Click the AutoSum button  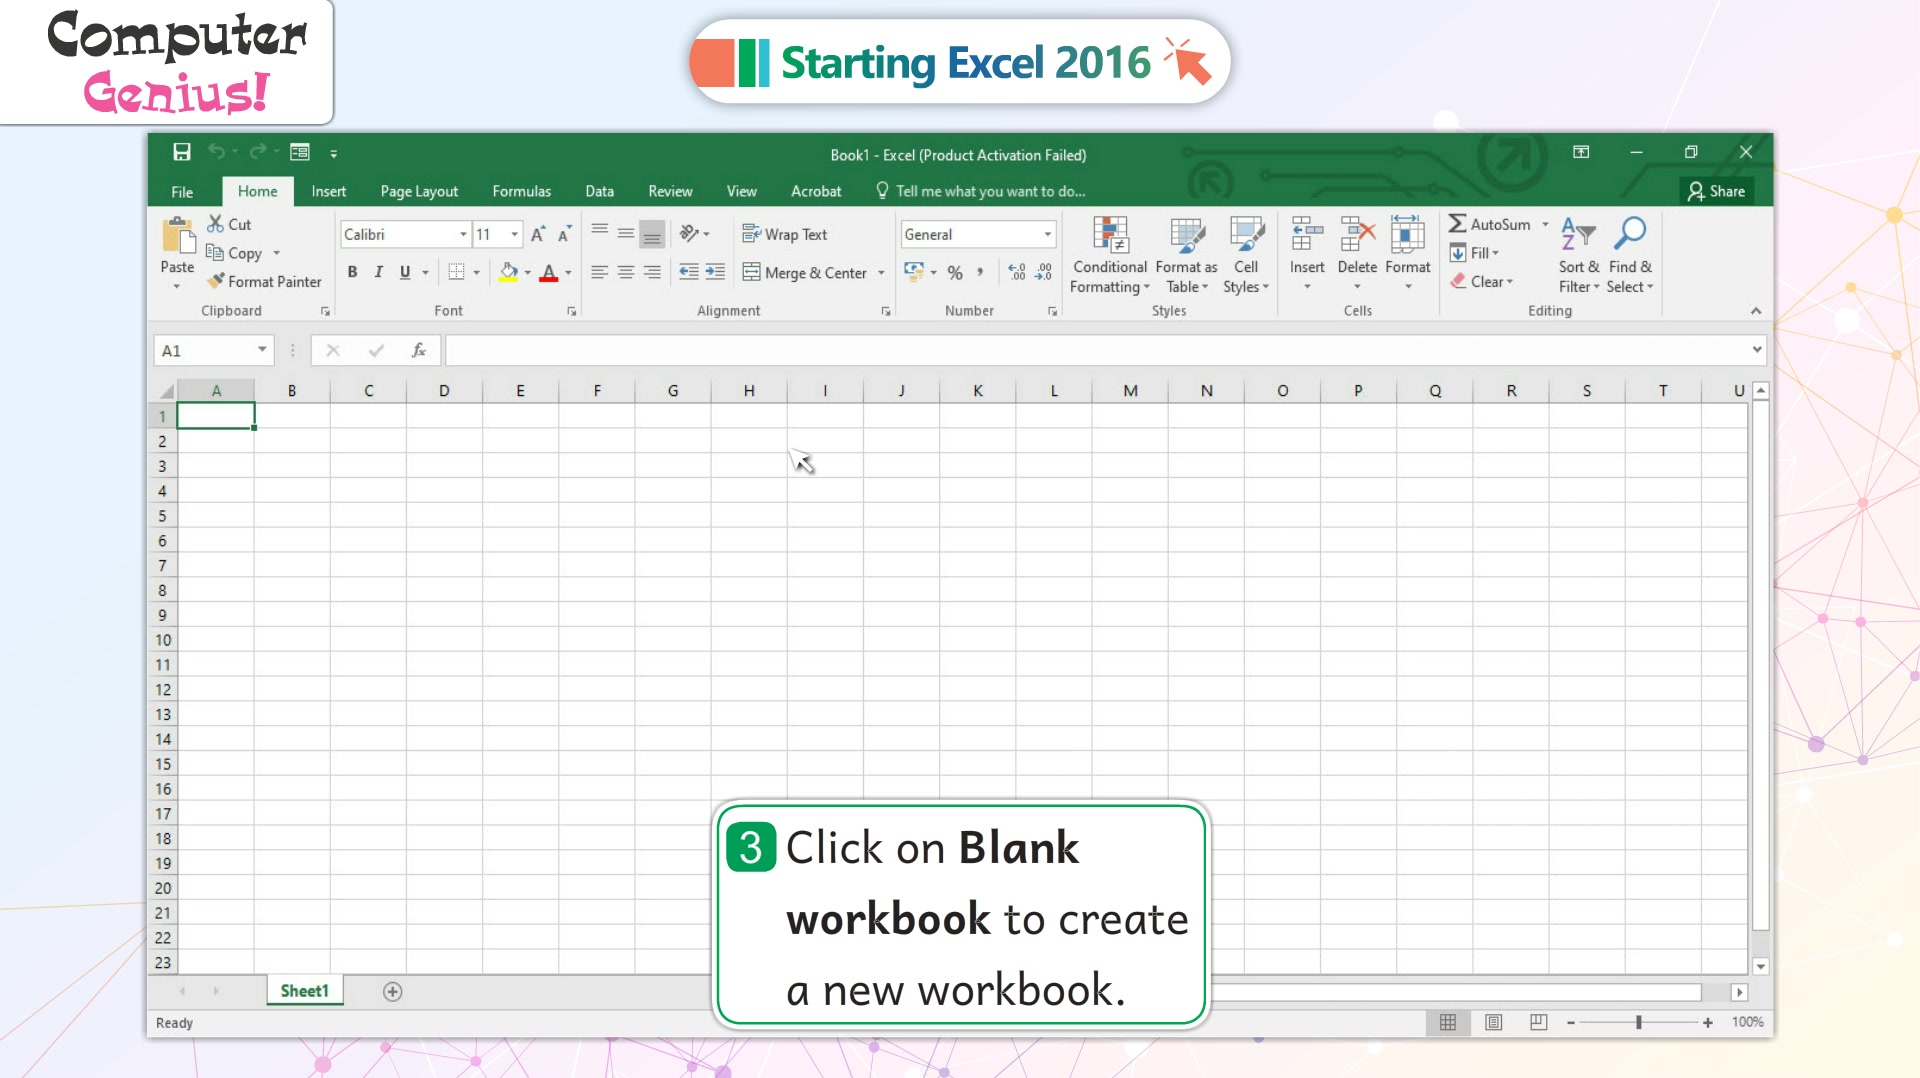(x=1490, y=224)
